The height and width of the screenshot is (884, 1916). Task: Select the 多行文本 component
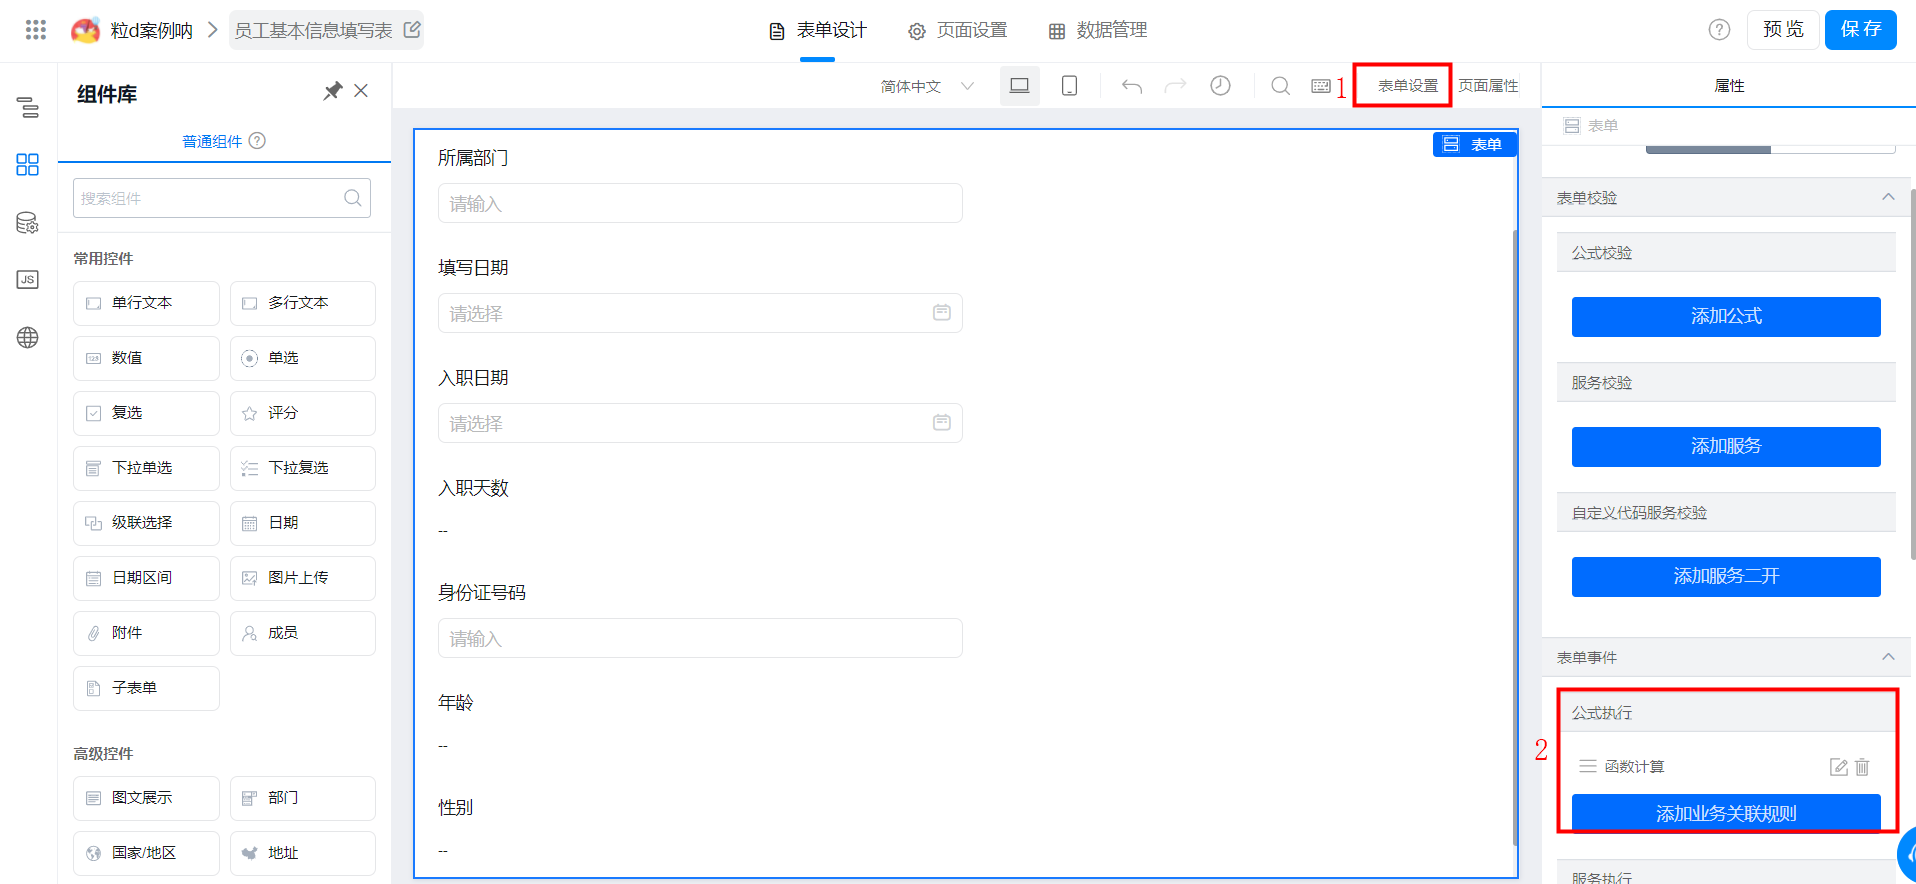point(303,303)
